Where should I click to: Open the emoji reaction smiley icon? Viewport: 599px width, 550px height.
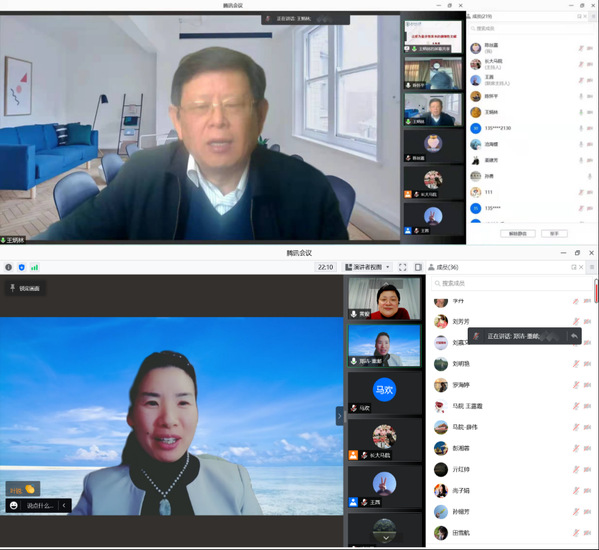[x=14, y=506]
